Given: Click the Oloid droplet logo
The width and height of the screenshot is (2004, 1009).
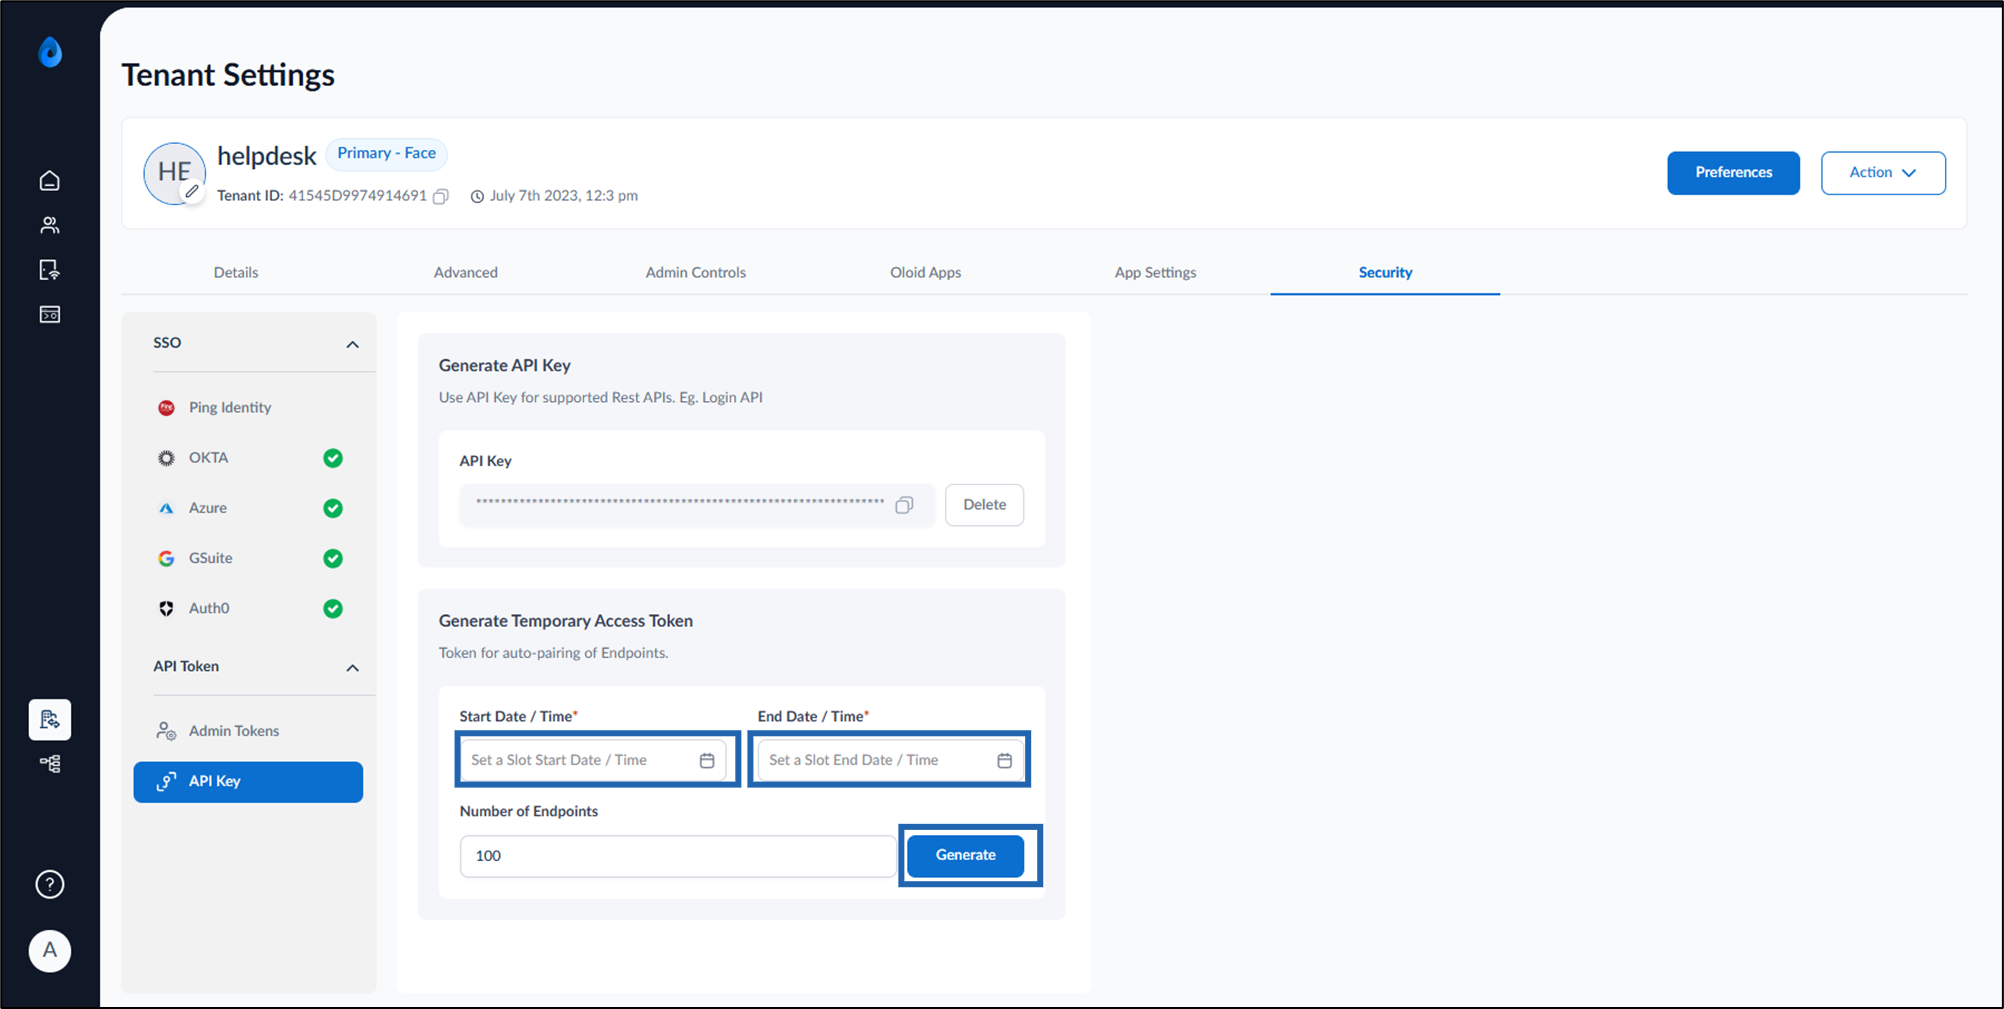Looking at the screenshot, I should [x=50, y=52].
